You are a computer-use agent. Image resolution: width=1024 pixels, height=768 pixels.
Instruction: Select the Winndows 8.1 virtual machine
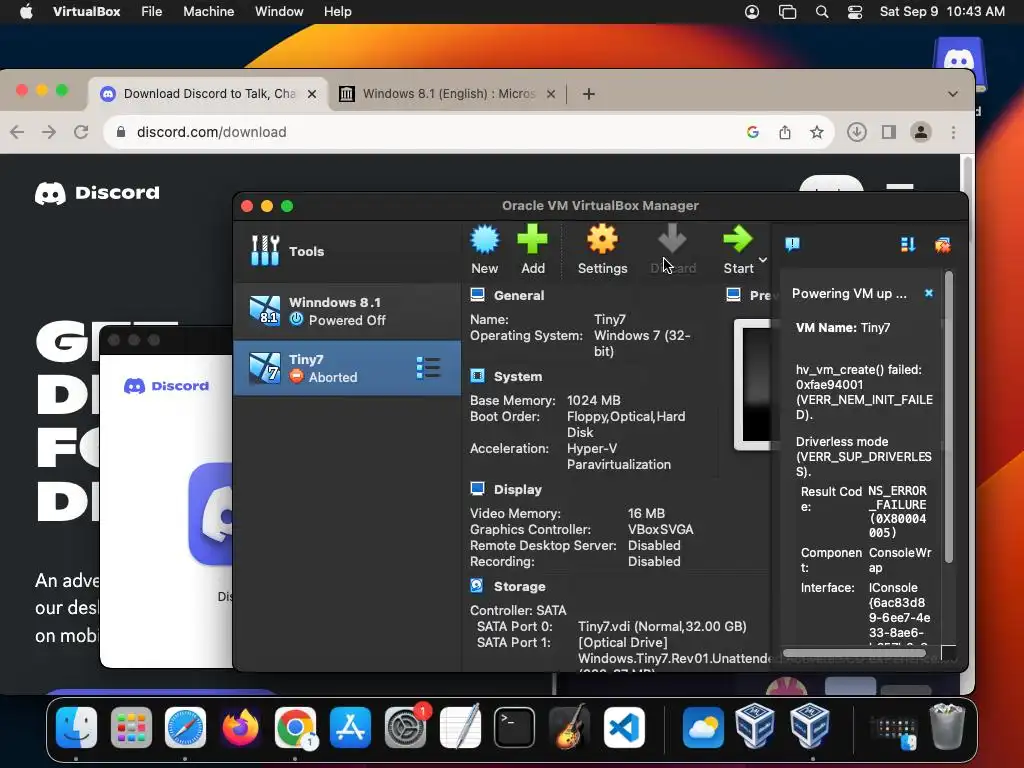(347, 312)
